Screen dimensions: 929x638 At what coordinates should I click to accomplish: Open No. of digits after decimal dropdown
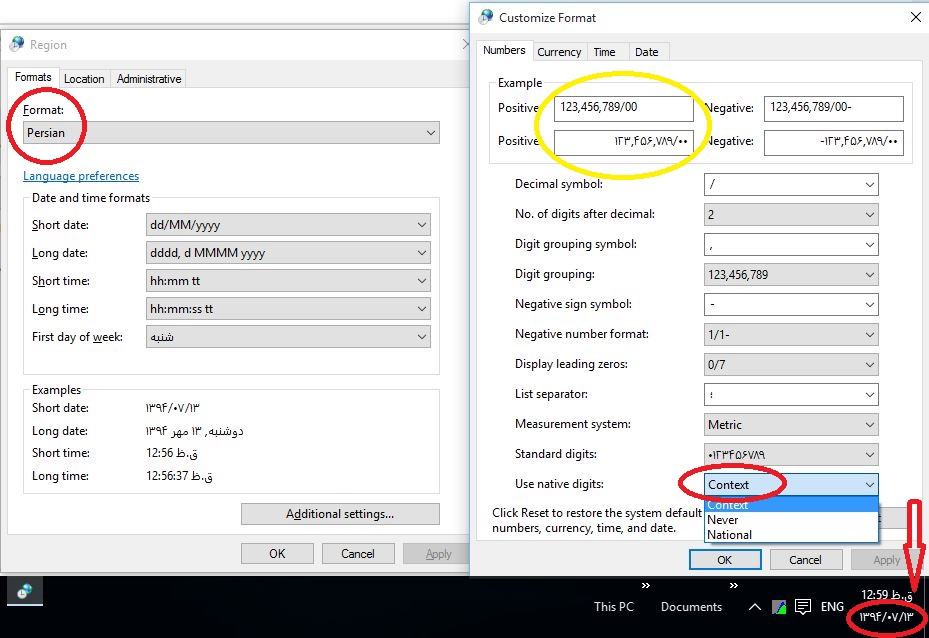(x=791, y=215)
